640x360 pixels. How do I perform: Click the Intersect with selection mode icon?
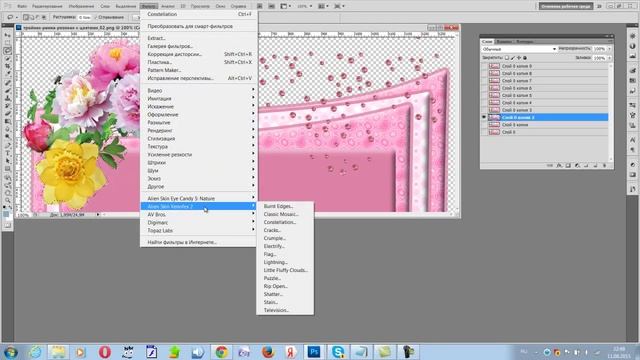point(44,17)
